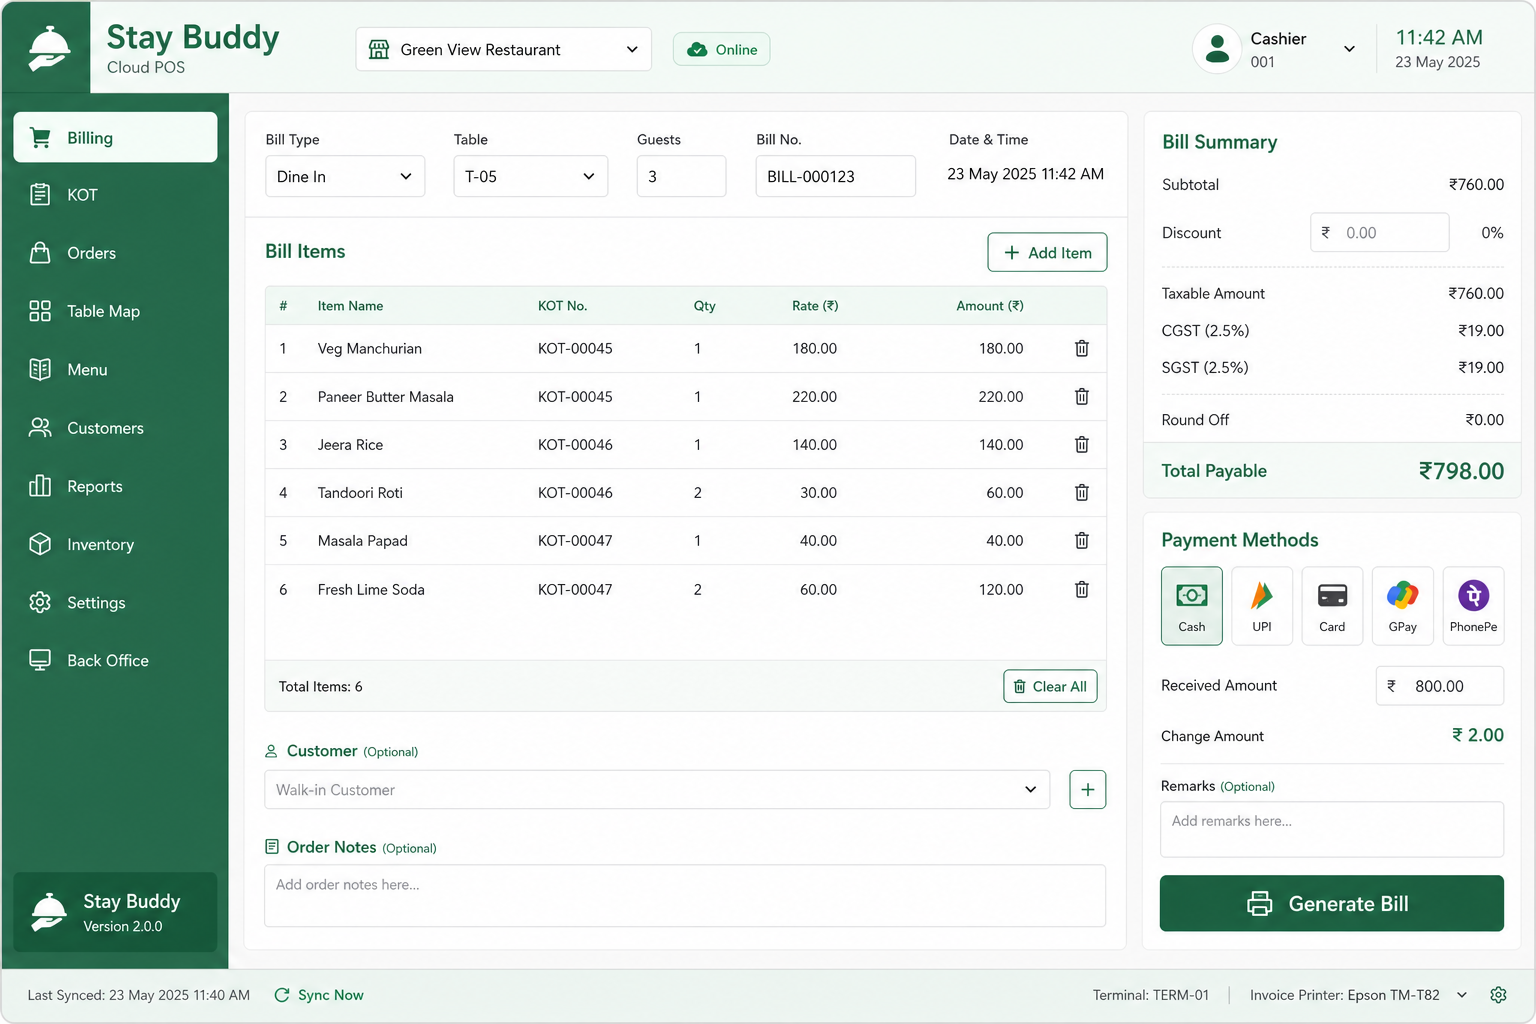This screenshot has width=1536, height=1024.
Task: Open Reports in the sidebar
Action: click(115, 486)
